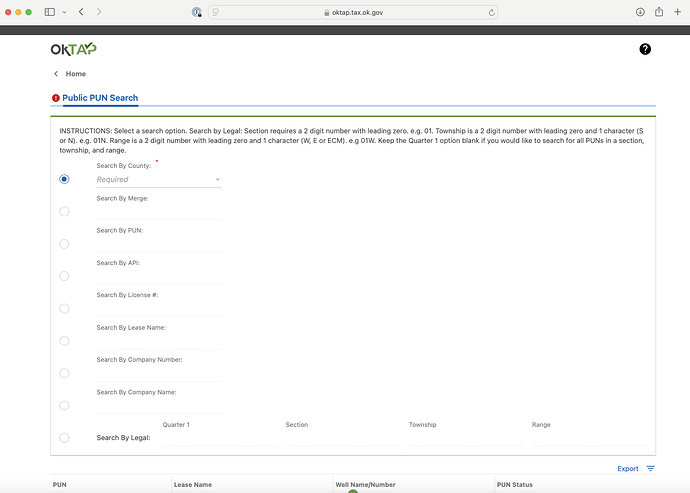
Task: Open the OkTAP help question mark icon
Action: tap(645, 49)
